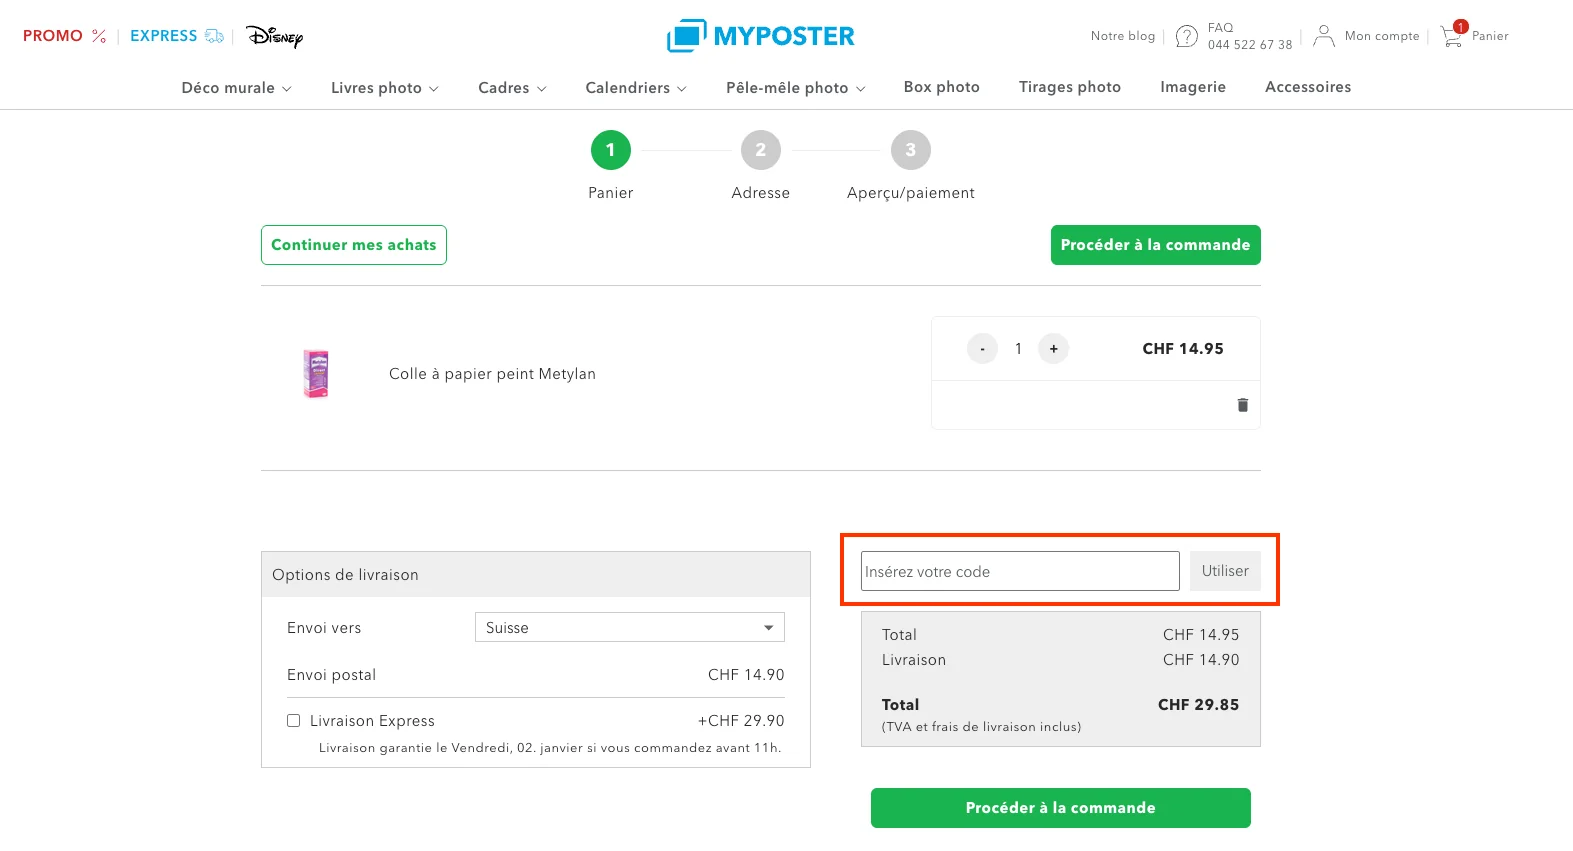
Task: Go to the MYPOSTER logo home
Action: [x=760, y=36]
